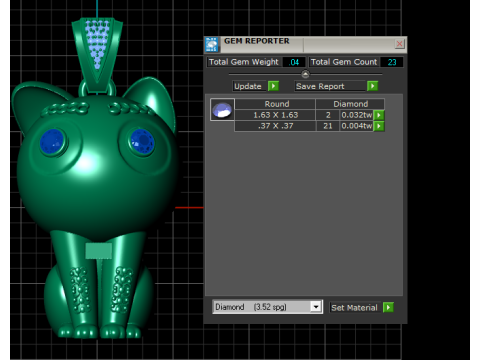Click green arrow next to Set Material
This screenshot has width=480, height=360.
click(388, 307)
